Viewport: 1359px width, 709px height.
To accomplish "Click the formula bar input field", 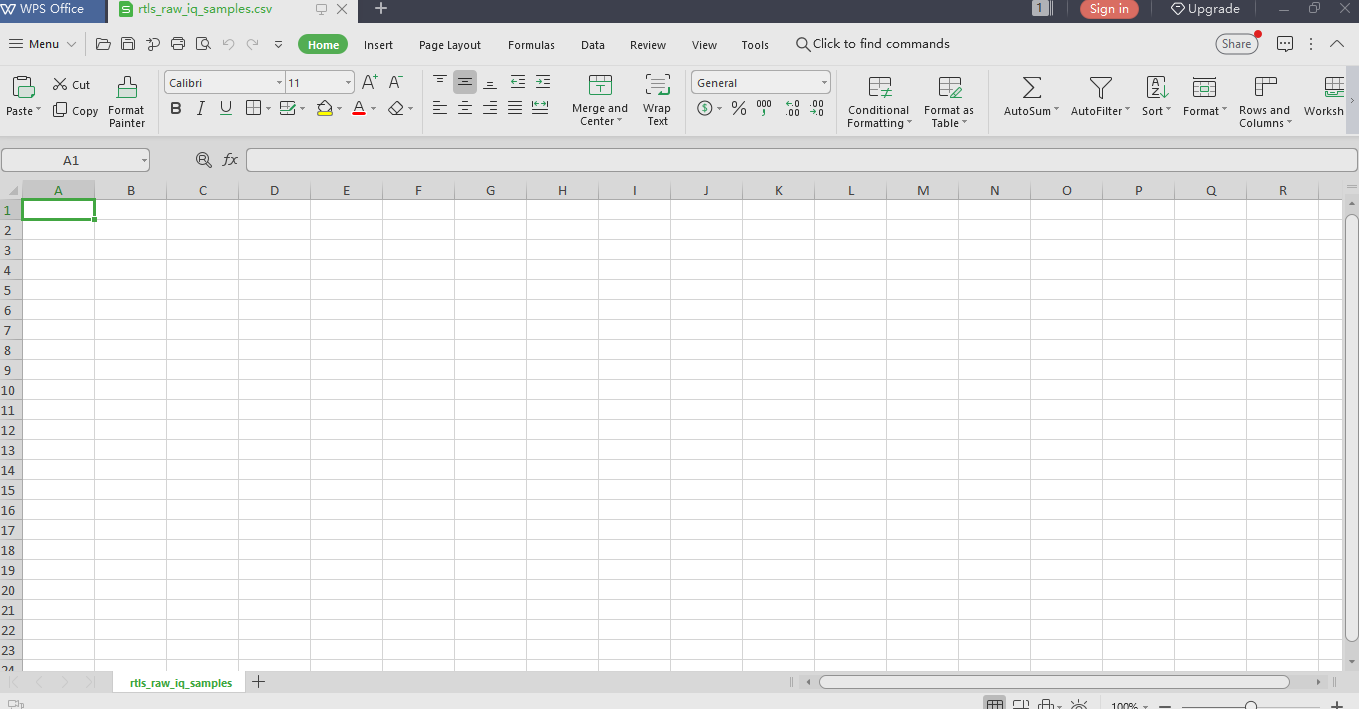I will point(801,160).
